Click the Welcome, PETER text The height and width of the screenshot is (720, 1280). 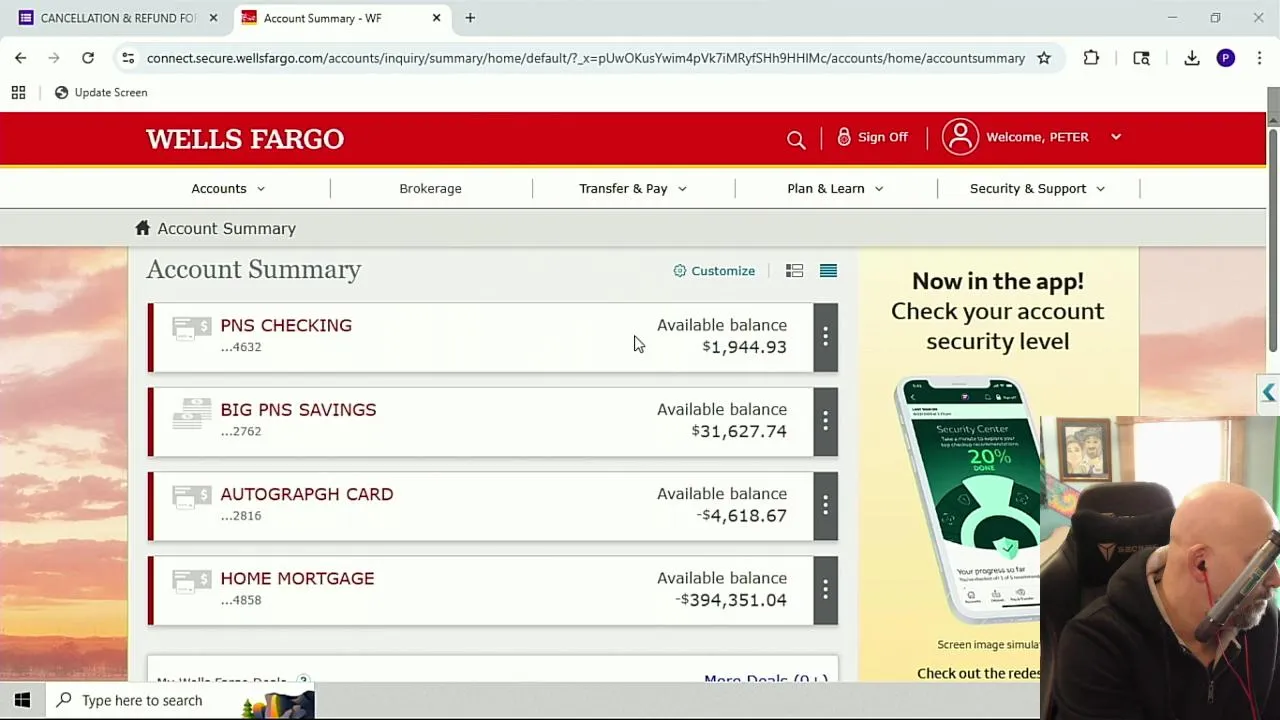coord(1037,137)
